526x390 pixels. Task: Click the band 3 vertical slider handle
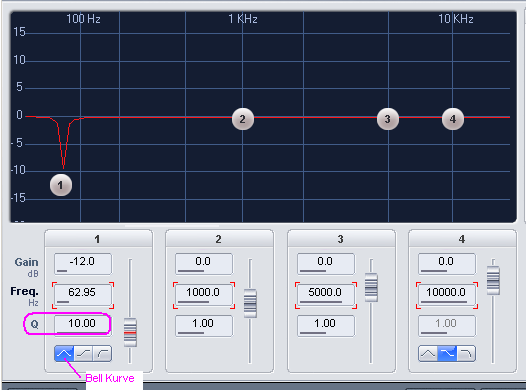[x=371, y=287]
